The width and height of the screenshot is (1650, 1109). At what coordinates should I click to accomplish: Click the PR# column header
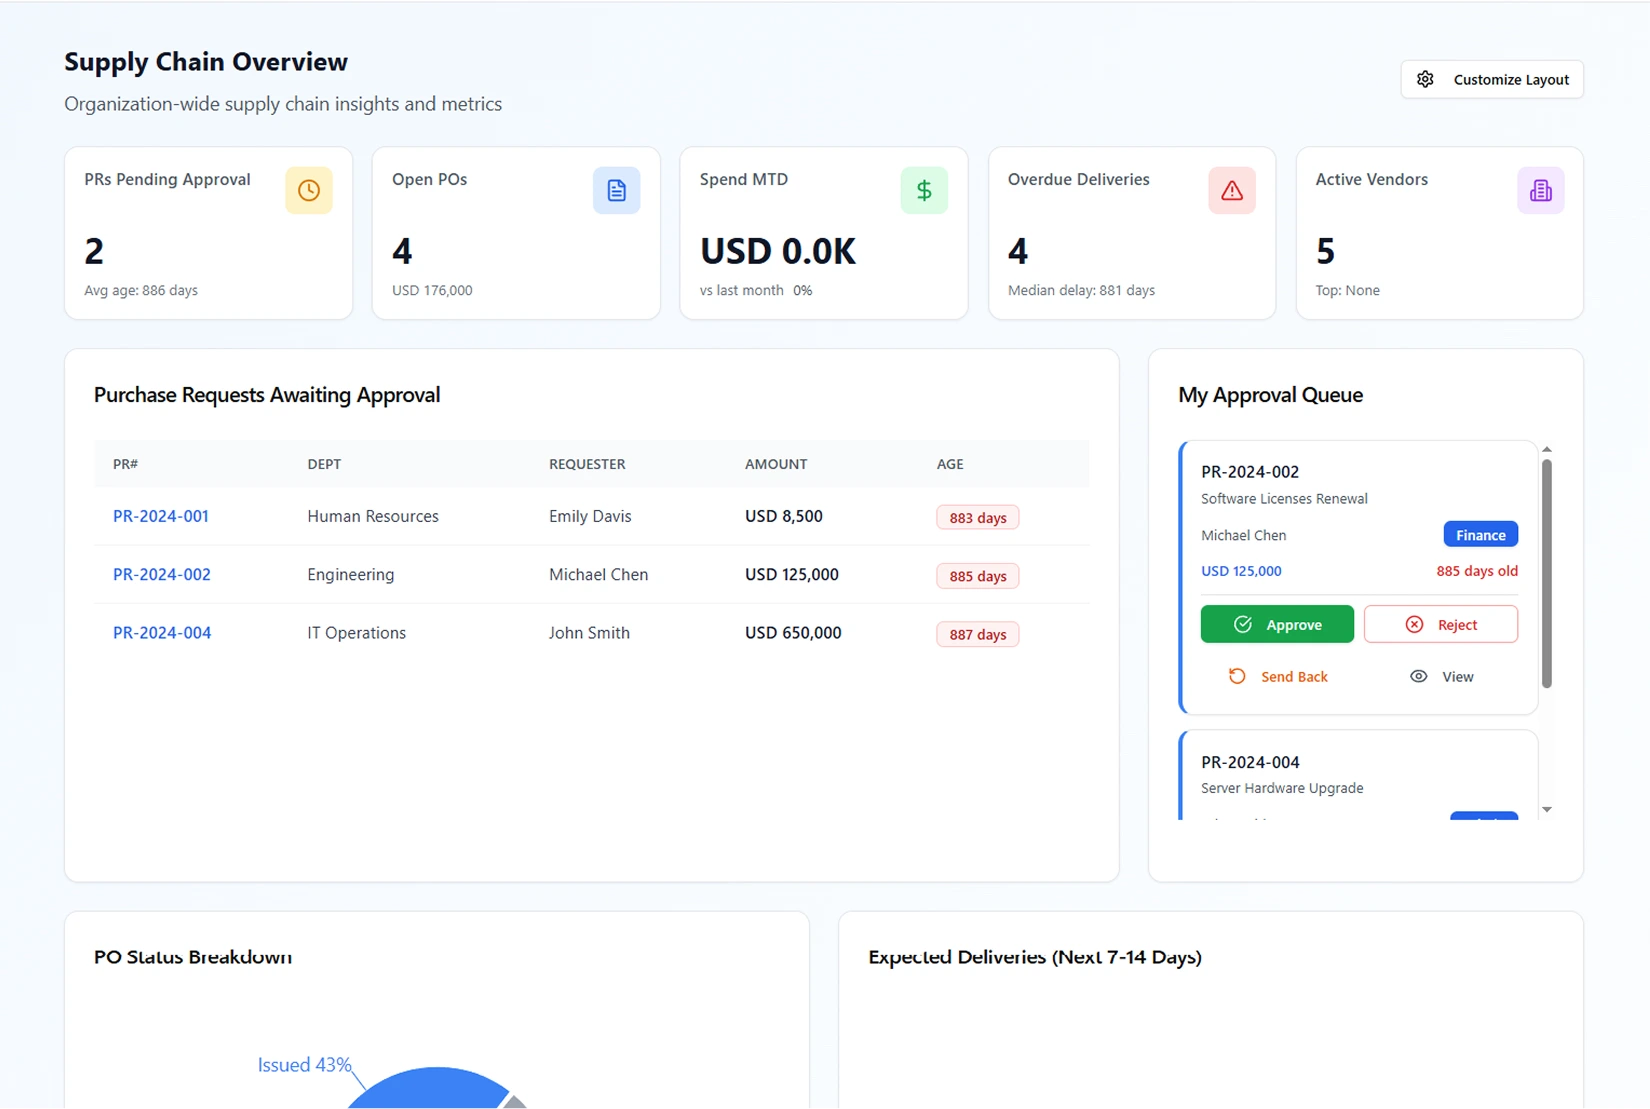(x=125, y=464)
